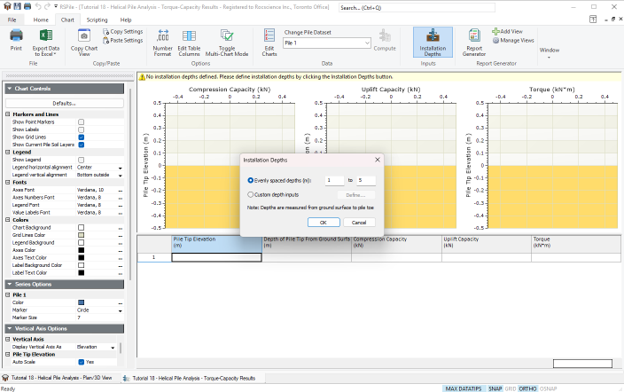Open Display Vertical Axis As dropdown
The width and height of the screenshot is (624, 392).
point(113,347)
